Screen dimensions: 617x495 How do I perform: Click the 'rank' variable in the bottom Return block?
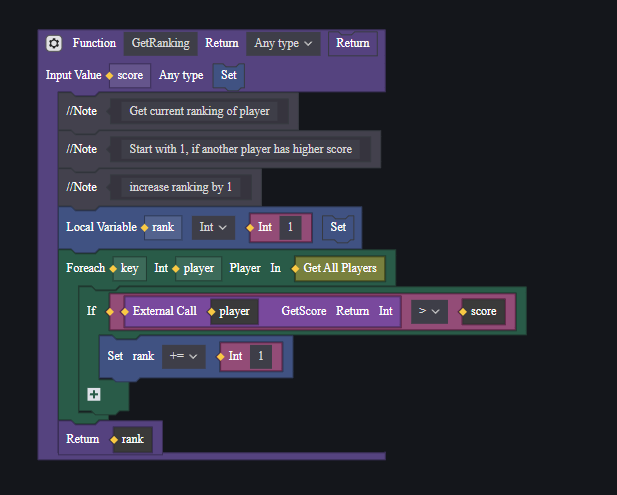(133, 439)
